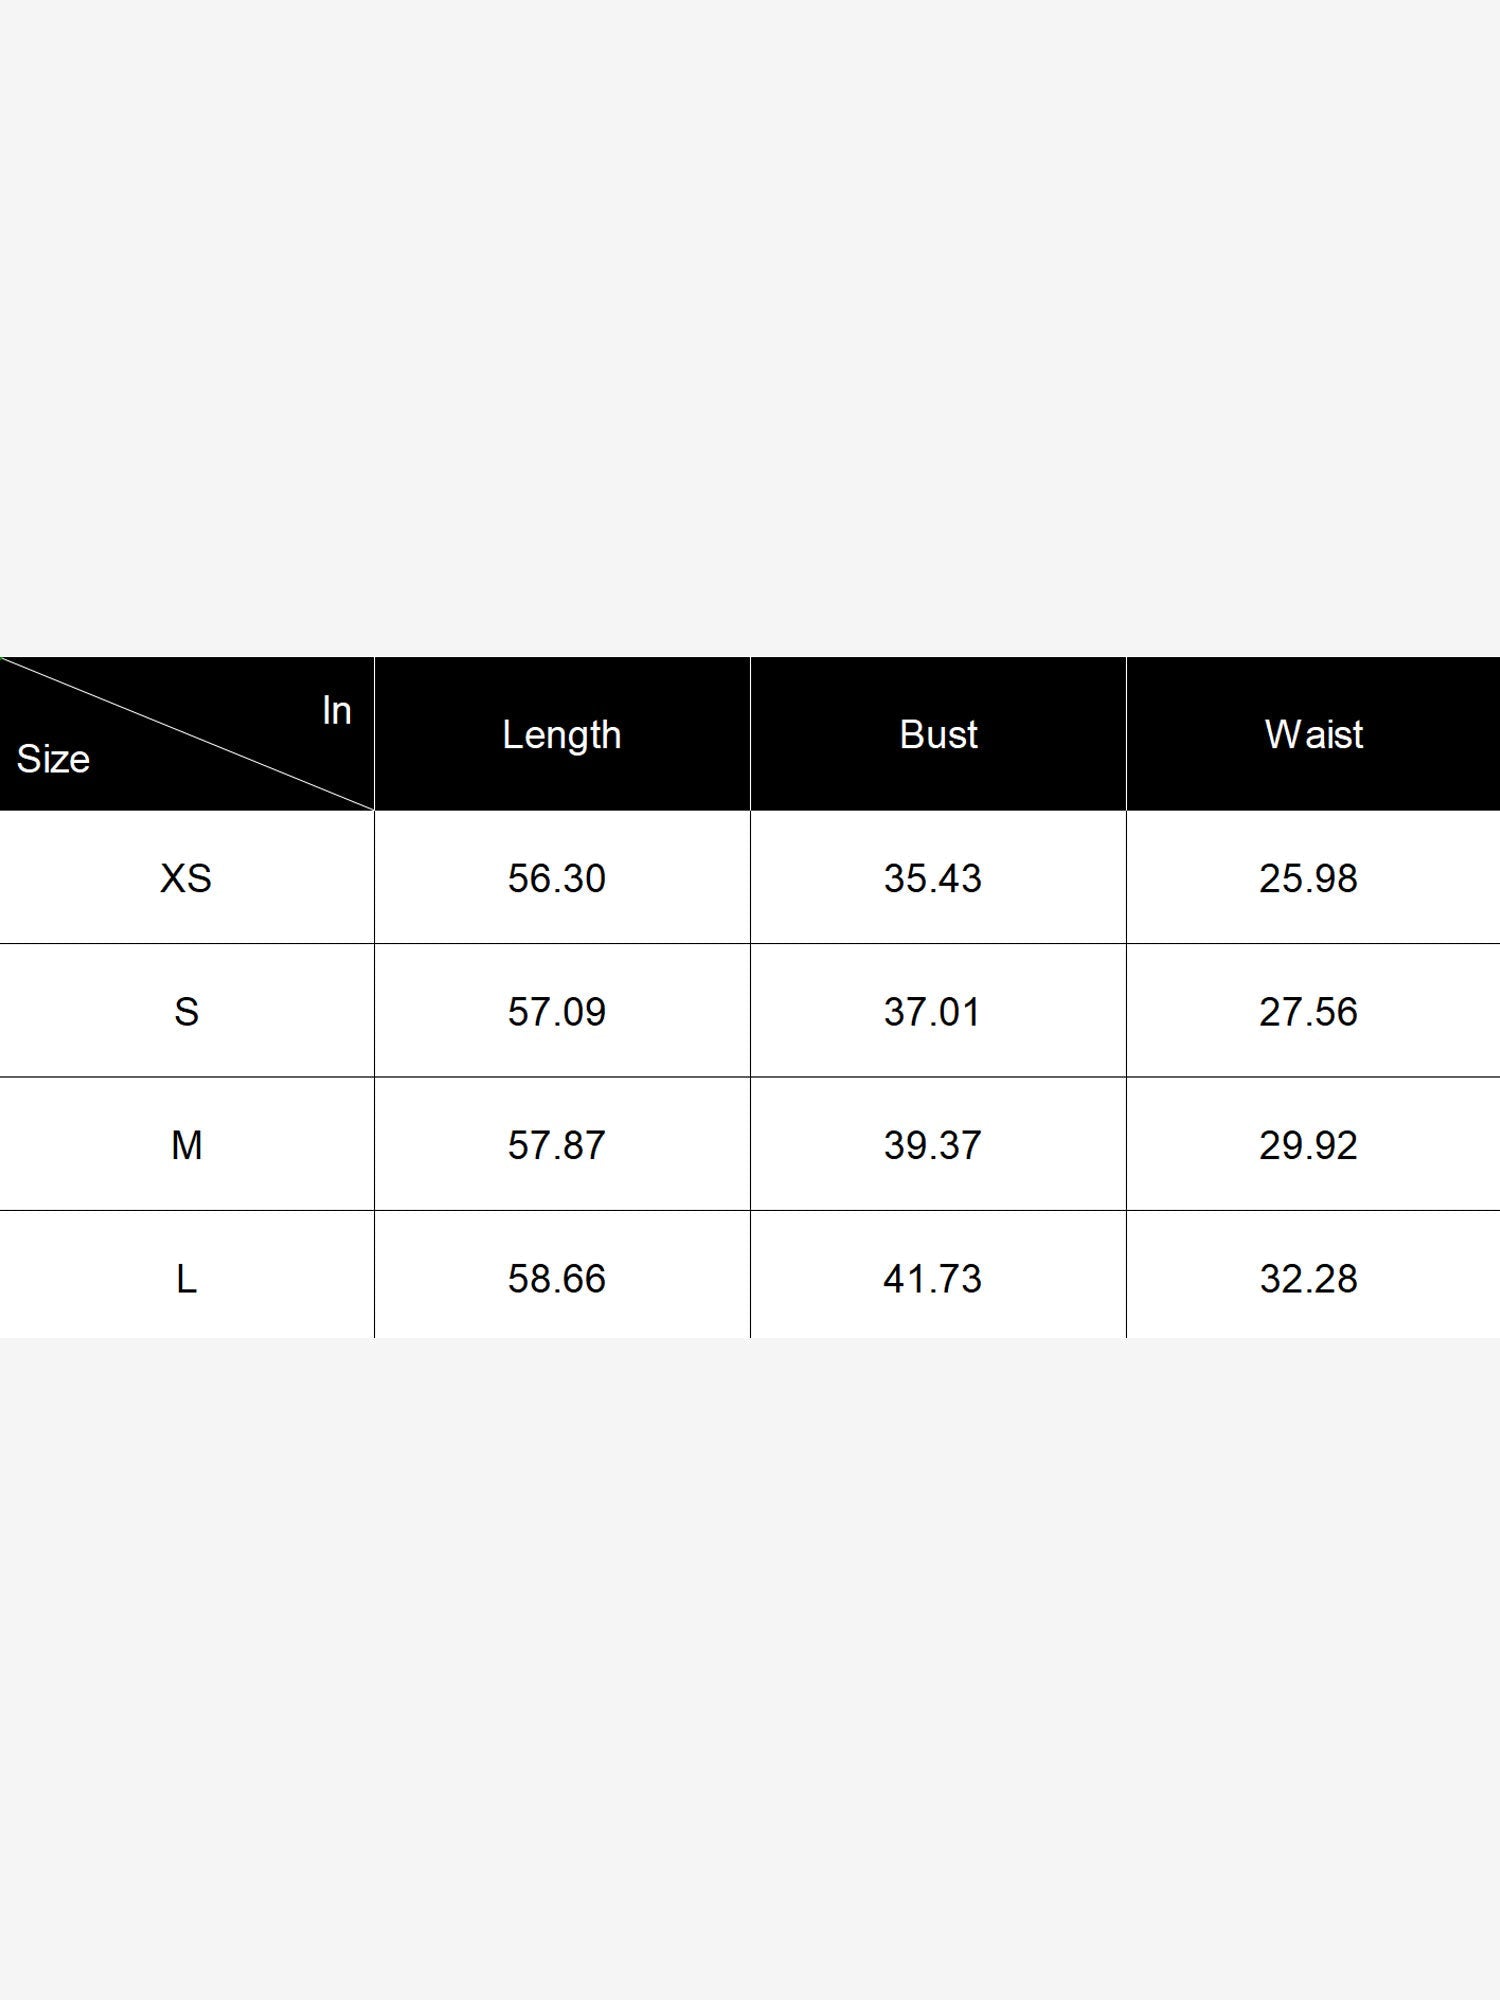Click M waist value 29.92
Image resolution: width=1500 pixels, height=2000 pixels.
pos(1308,1145)
